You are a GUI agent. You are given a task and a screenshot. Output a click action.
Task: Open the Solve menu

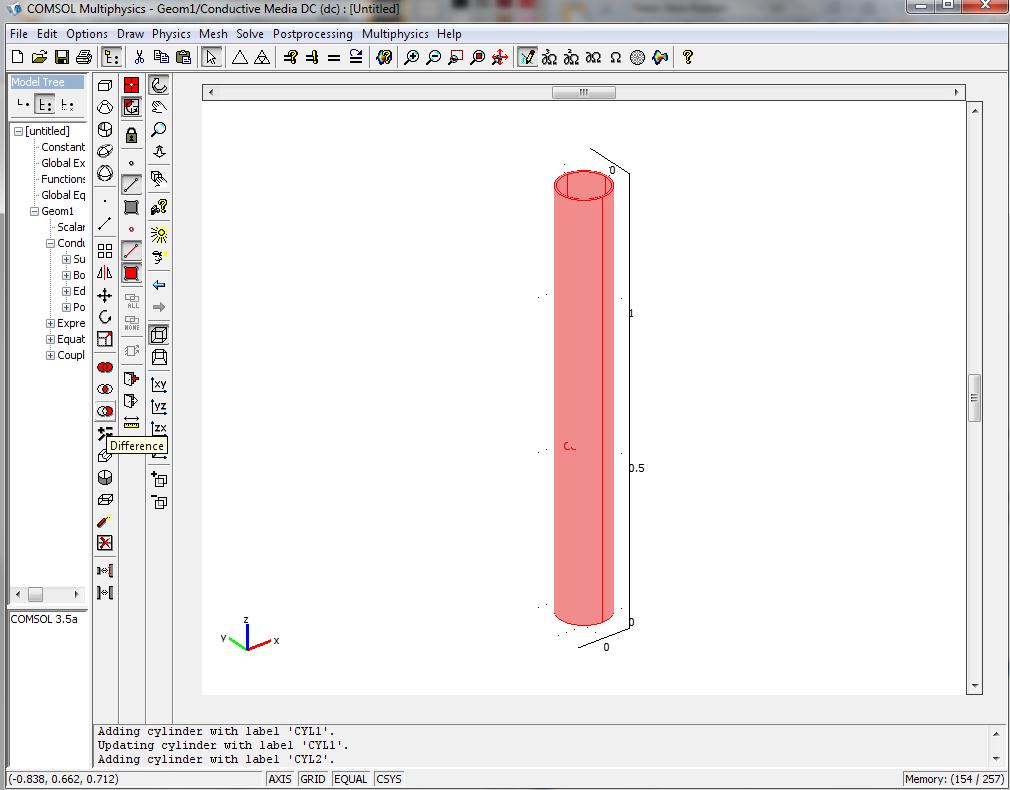pos(250,34)
